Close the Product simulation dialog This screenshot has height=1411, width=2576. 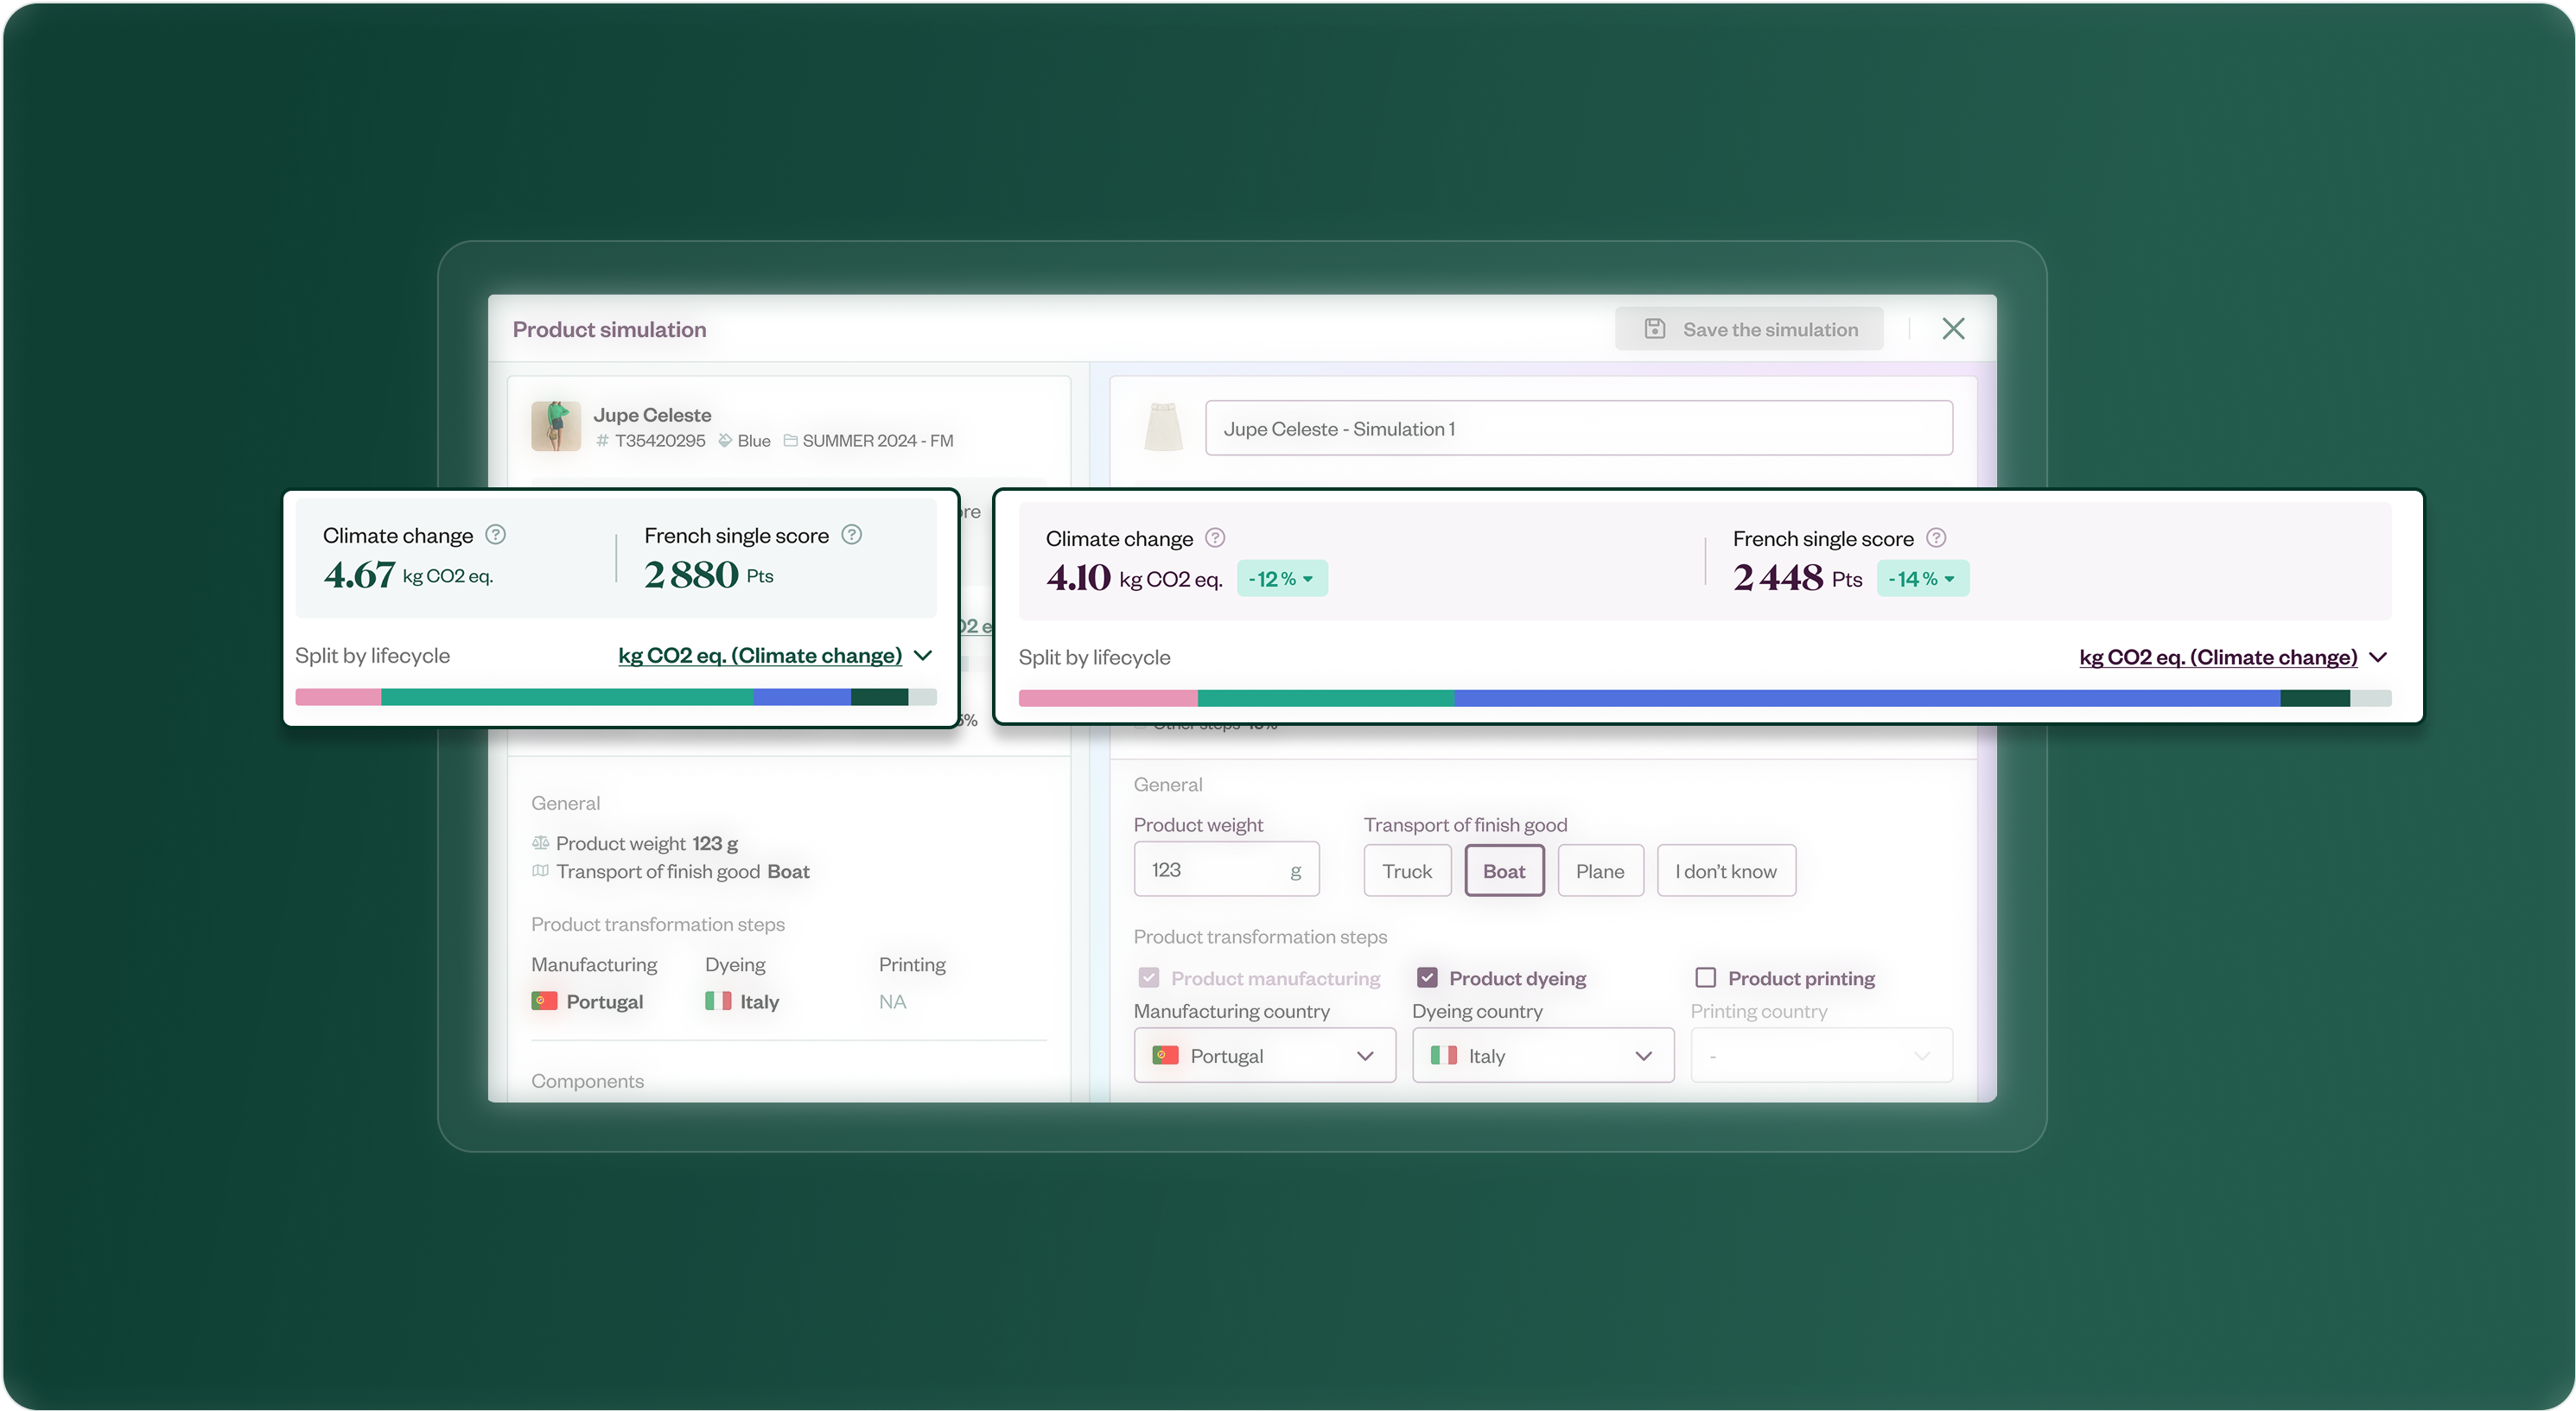[1953, 329]
